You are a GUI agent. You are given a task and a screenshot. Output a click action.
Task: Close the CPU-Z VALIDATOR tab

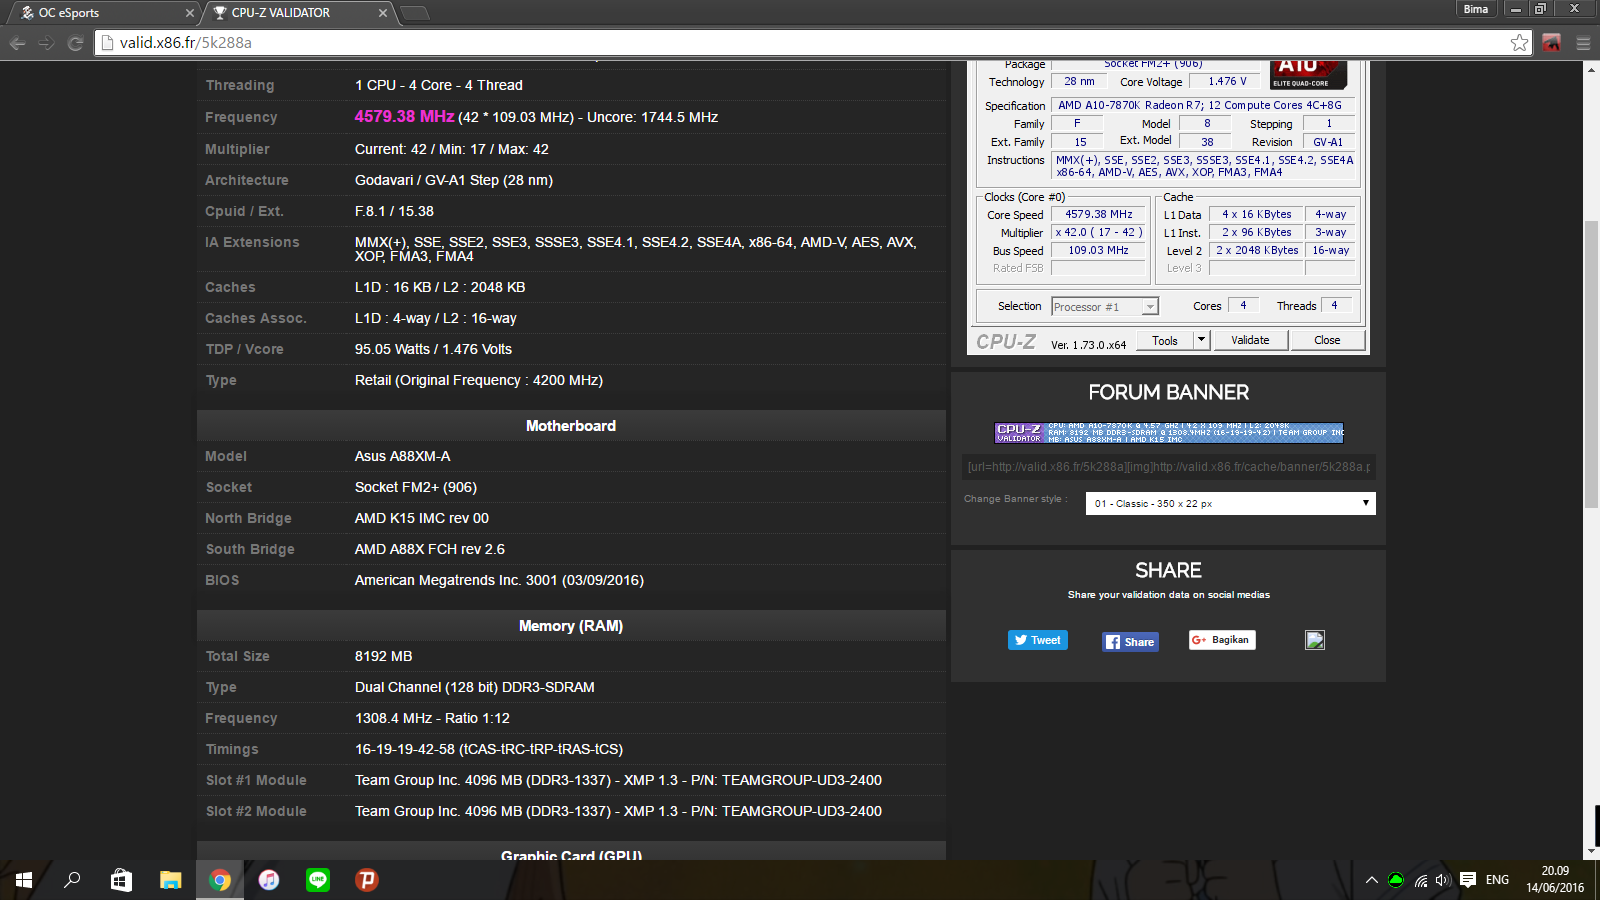pos(383,13)
